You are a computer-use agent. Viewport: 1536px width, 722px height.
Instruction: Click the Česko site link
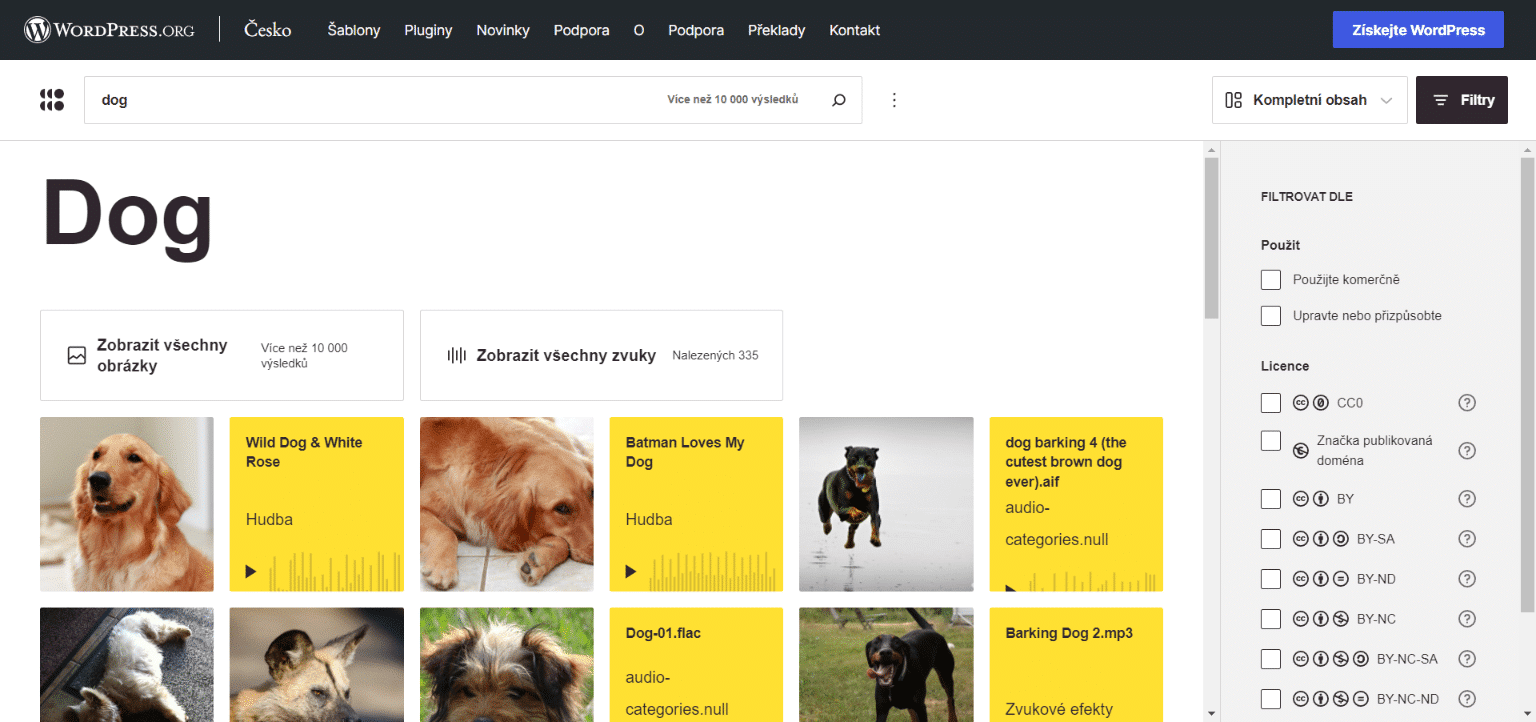point(268,30)
